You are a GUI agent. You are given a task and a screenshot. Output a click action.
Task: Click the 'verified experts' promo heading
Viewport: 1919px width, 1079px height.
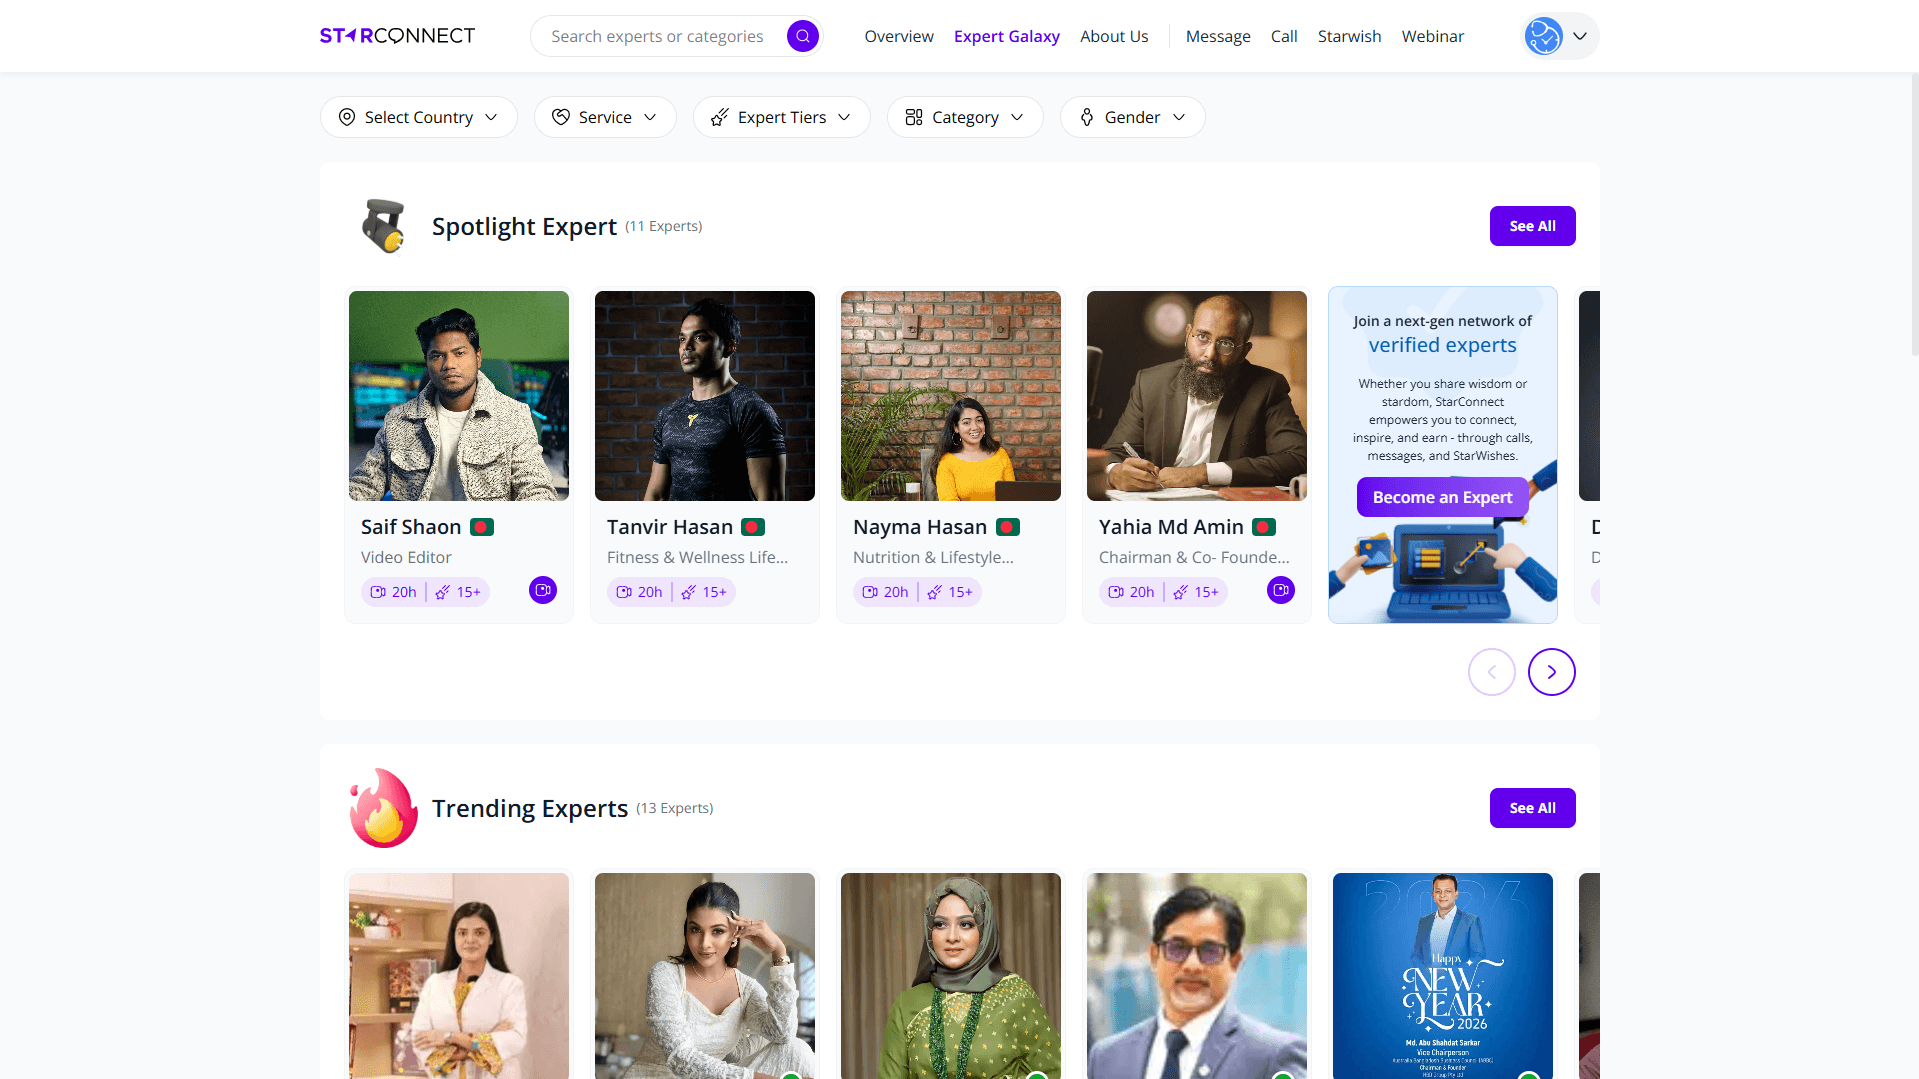[1443, 345]
